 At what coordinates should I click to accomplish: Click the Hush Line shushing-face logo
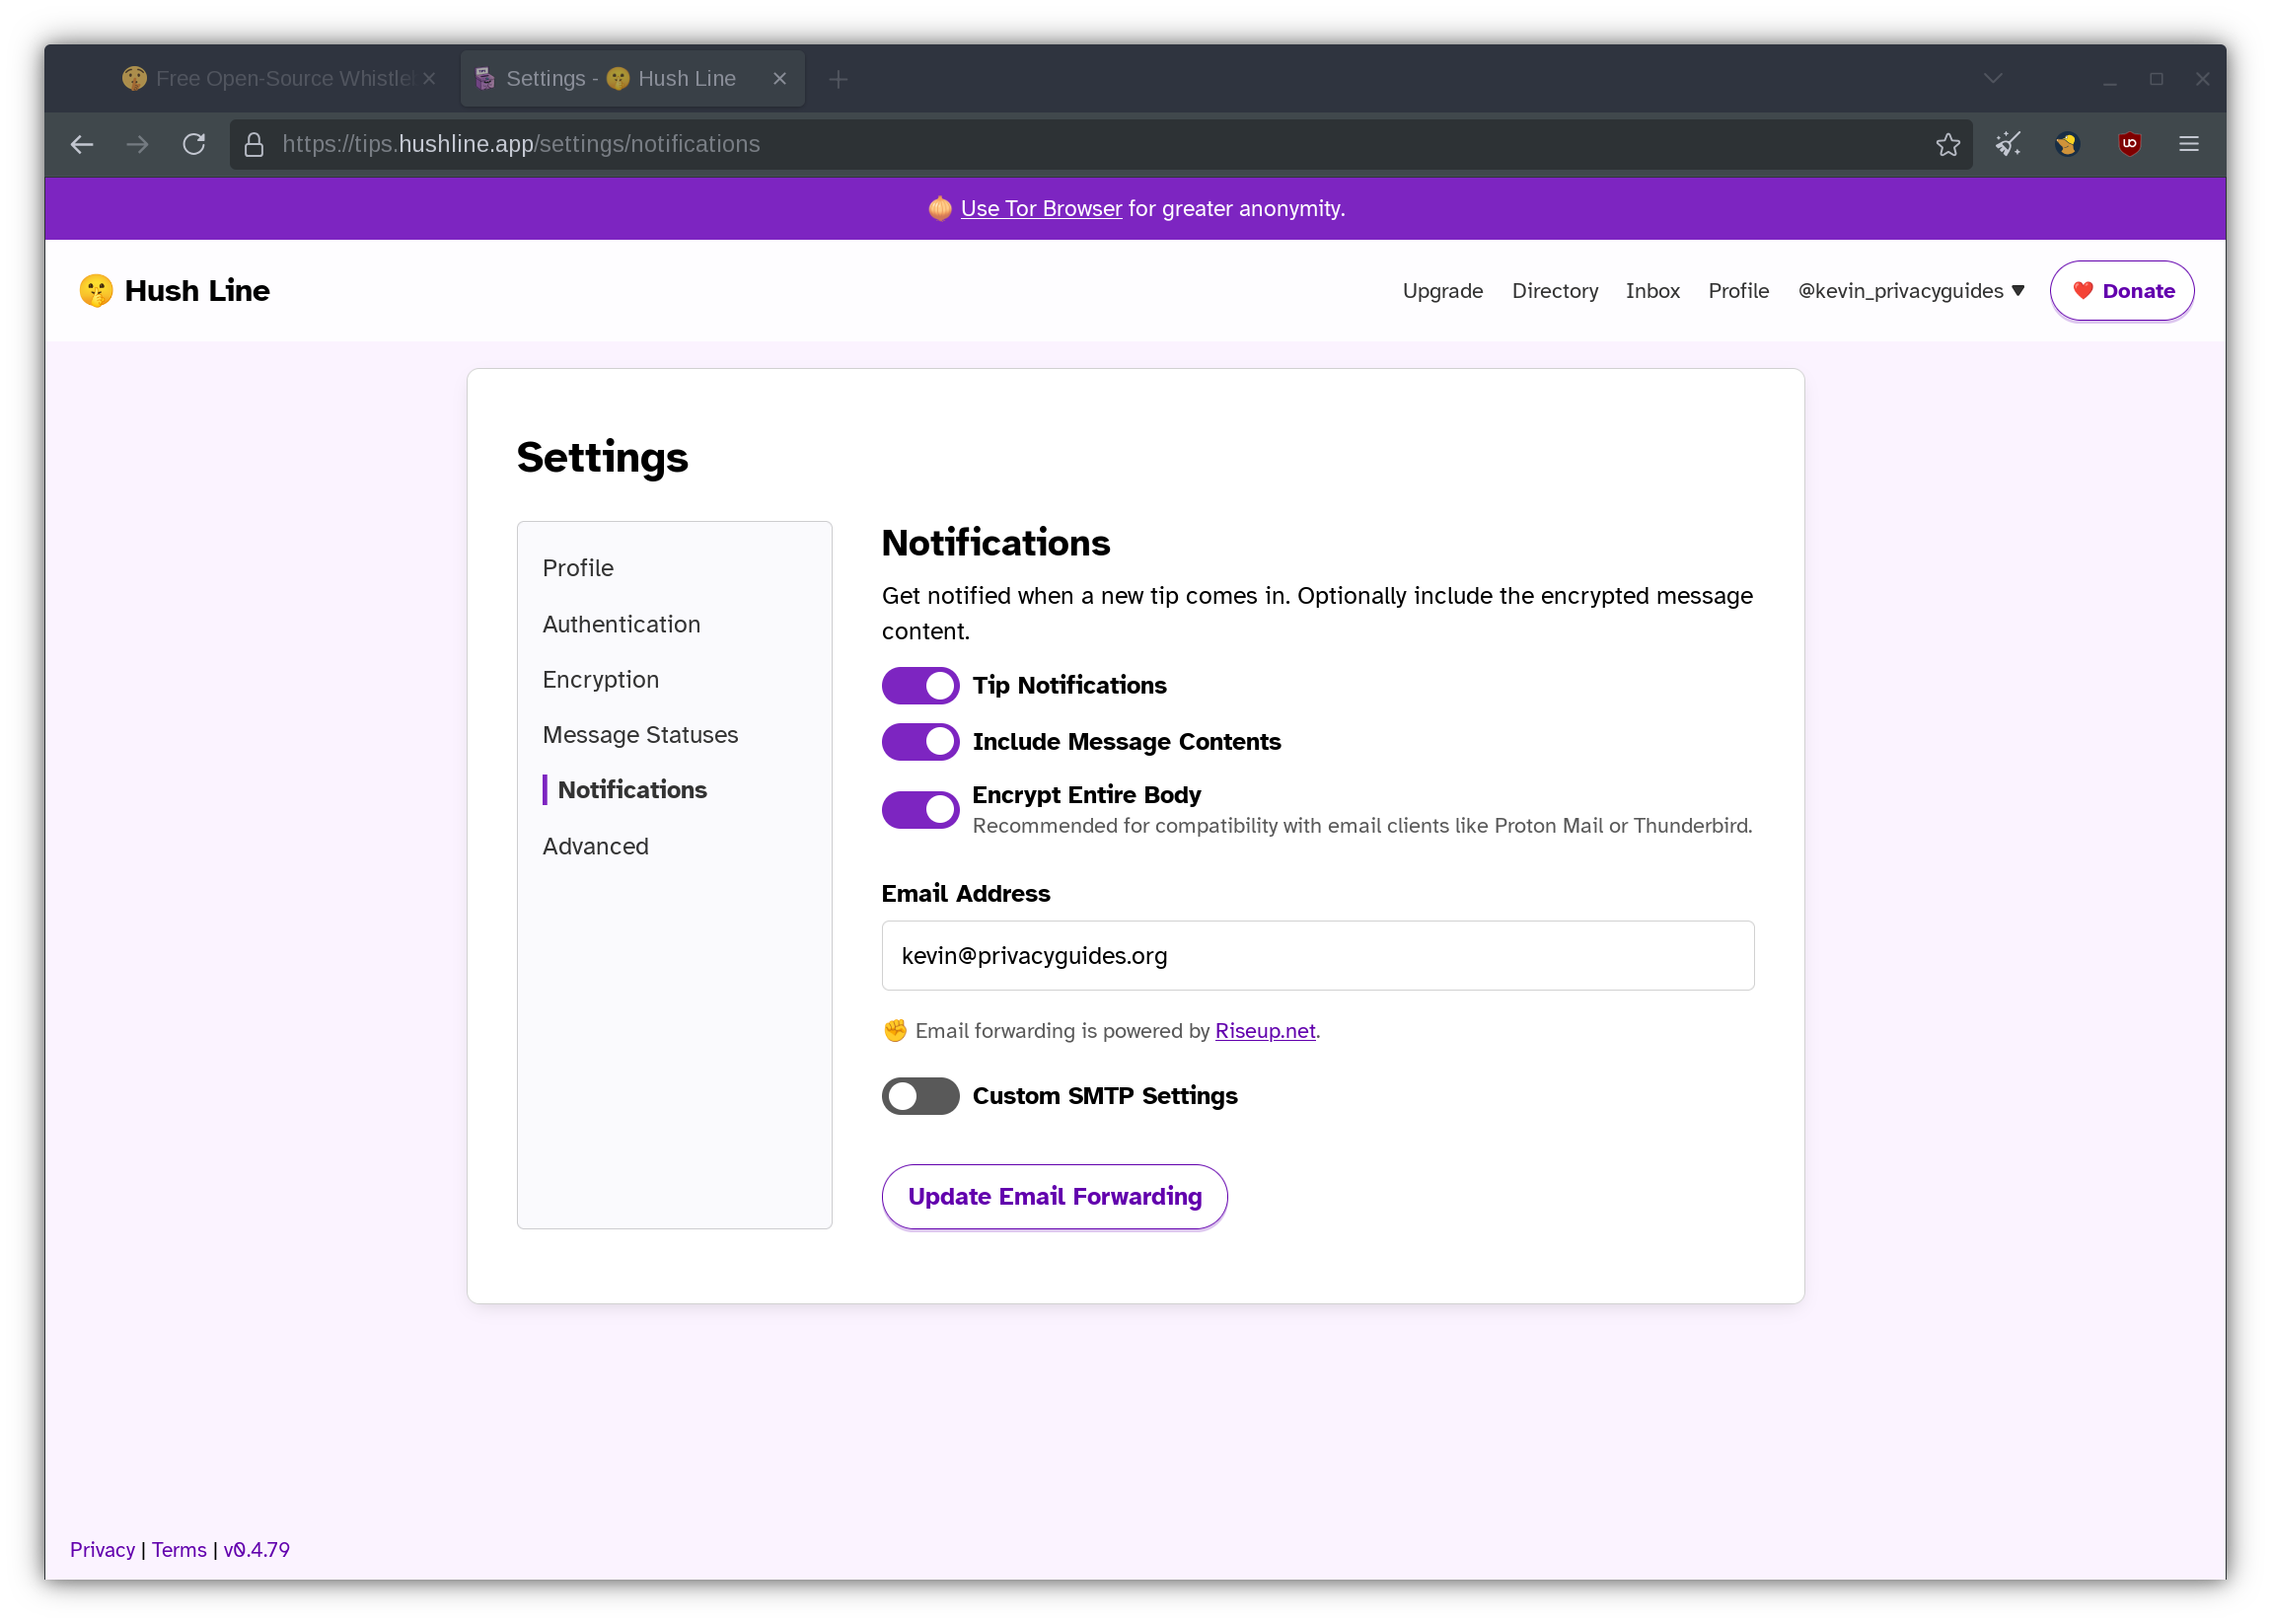coord(96,291)
